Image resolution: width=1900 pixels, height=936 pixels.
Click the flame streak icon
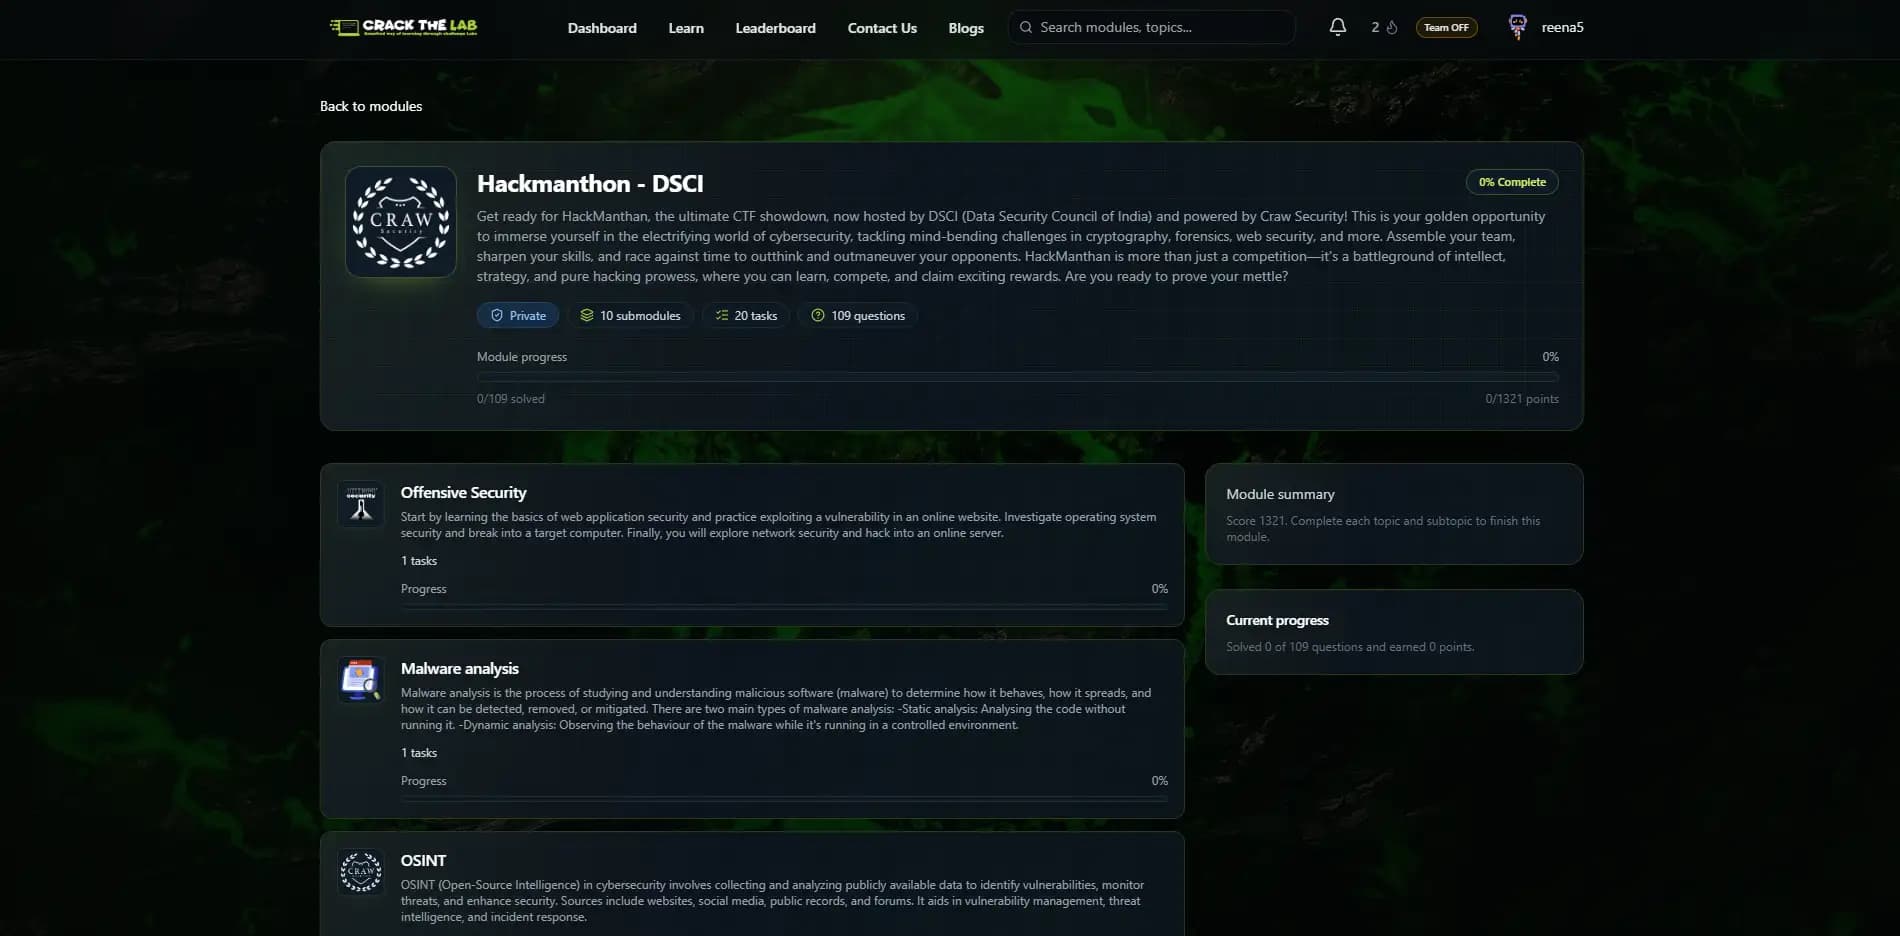[x=1391, y=27]
